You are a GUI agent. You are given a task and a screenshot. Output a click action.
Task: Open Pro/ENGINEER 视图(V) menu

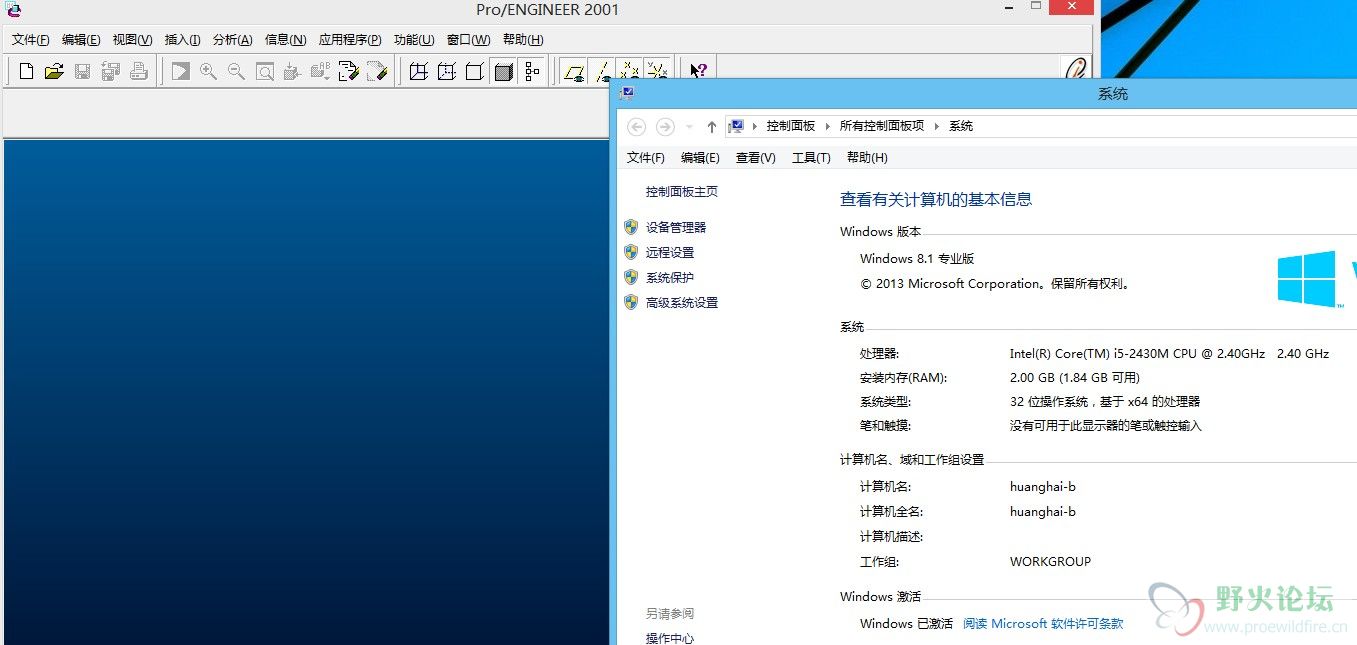(132, 40)
